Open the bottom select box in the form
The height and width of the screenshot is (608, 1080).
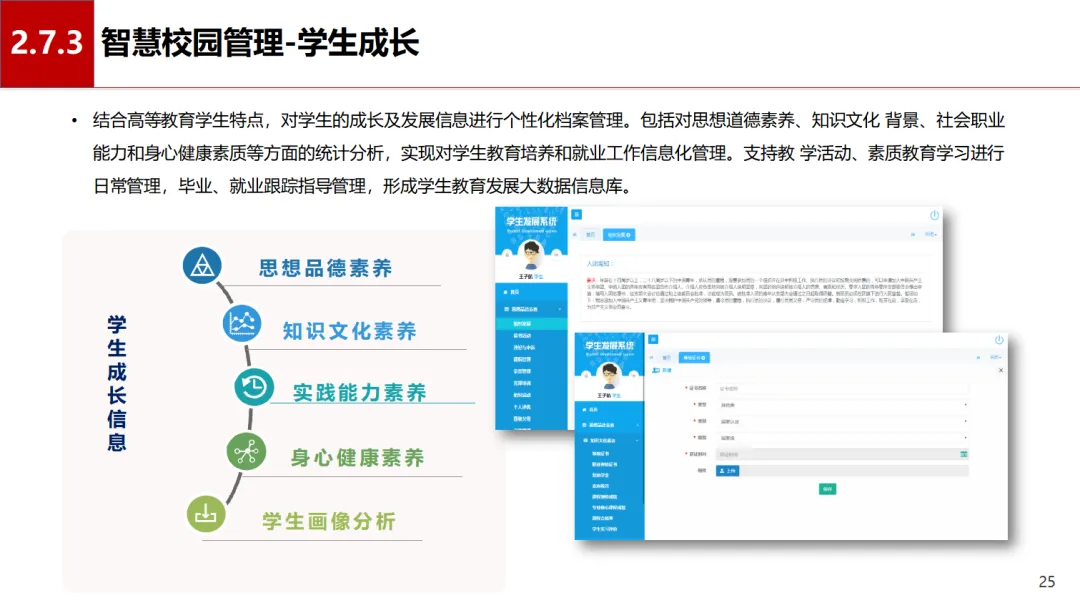click(x=842, y=438)
